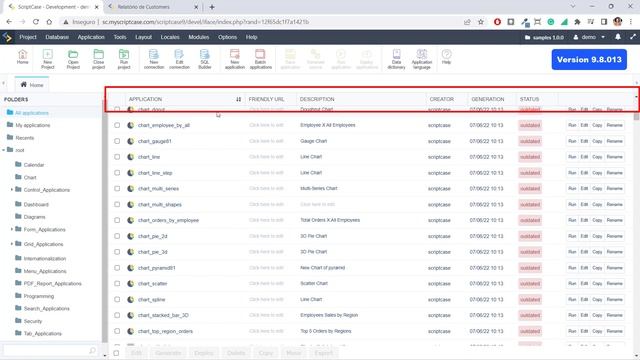This screenshot has width=640, height=360.
Task: Click the Home toolbar icon
Action: click(22, 56)
